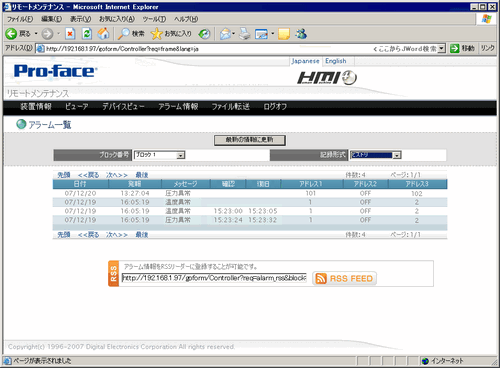Open the ファイル転送 navigation item
The image size is (500, 368).
pyautogui.click(x=231, y=107)
